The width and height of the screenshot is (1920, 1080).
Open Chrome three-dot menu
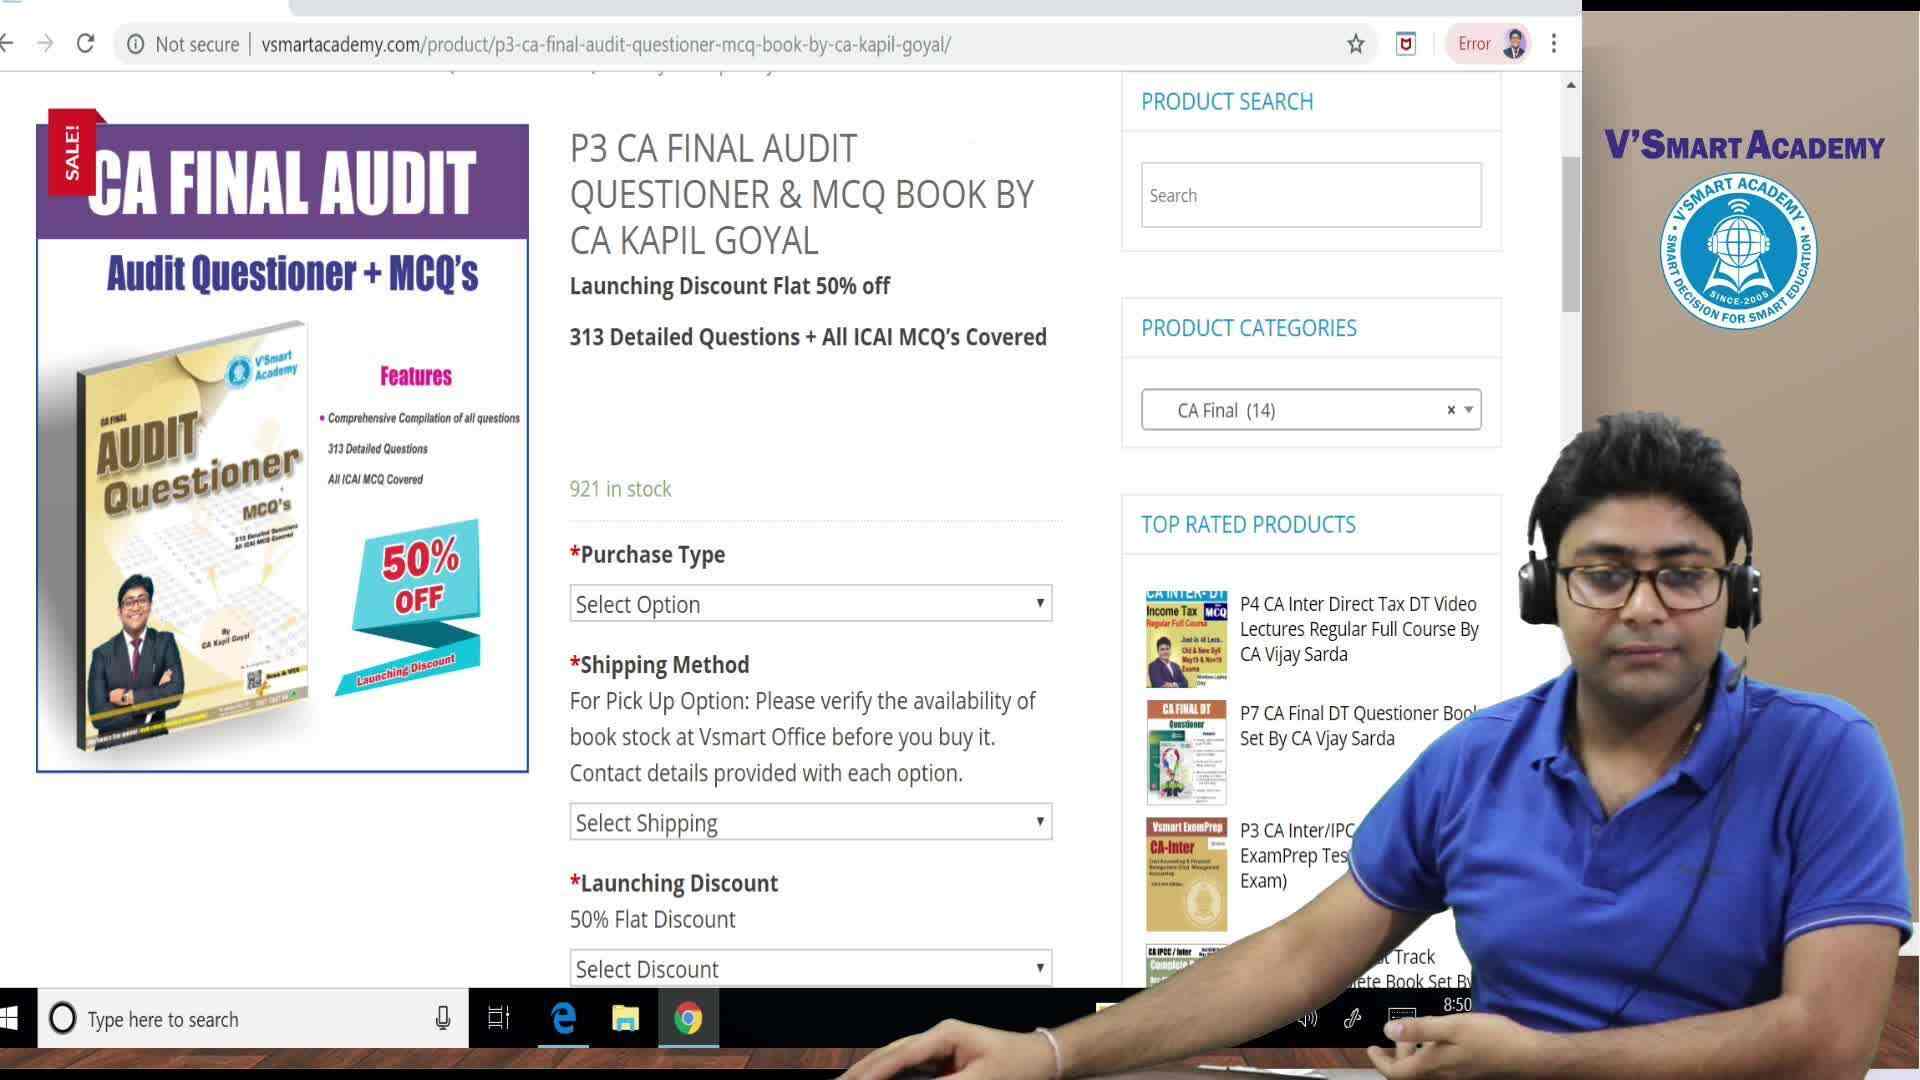1553,44
